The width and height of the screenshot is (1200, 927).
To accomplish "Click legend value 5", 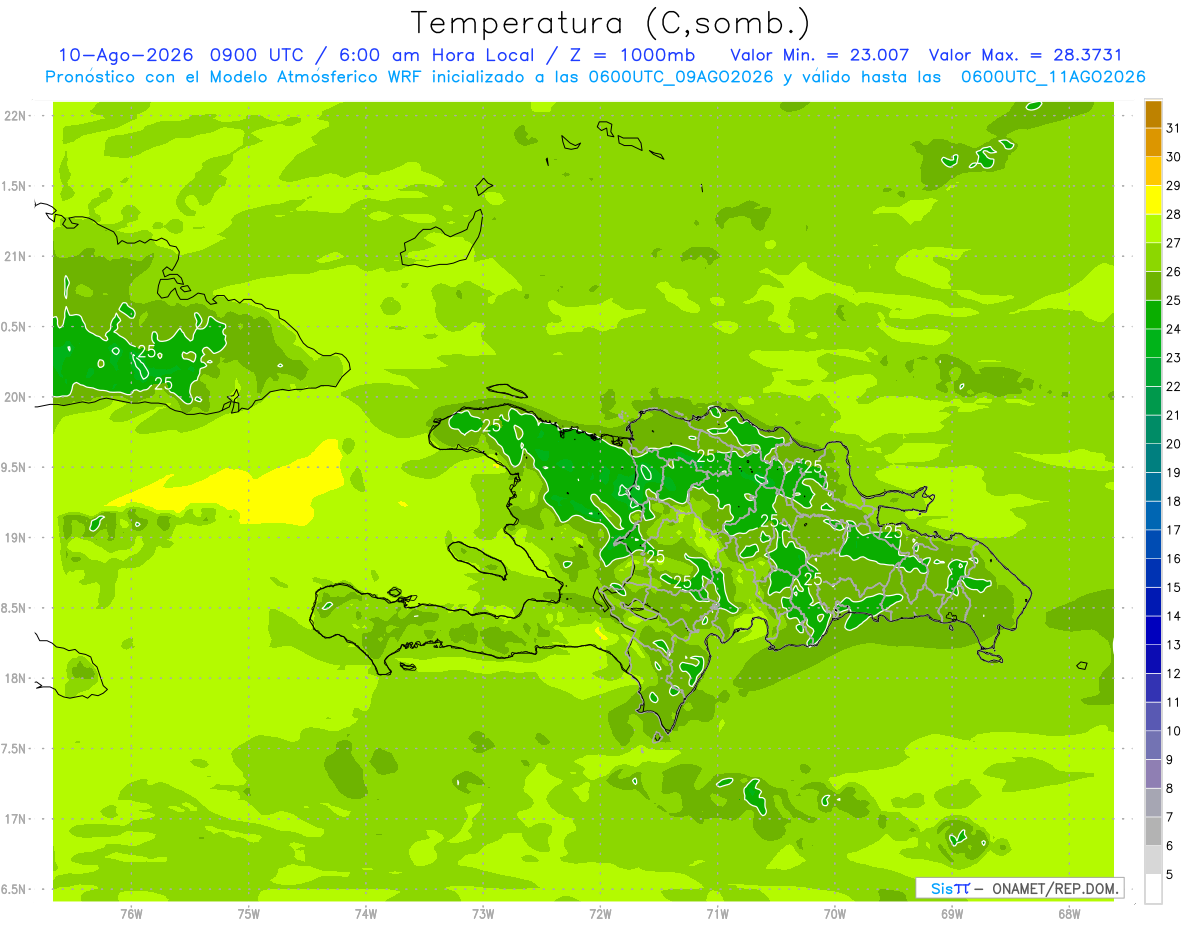I will [1170, 875].
